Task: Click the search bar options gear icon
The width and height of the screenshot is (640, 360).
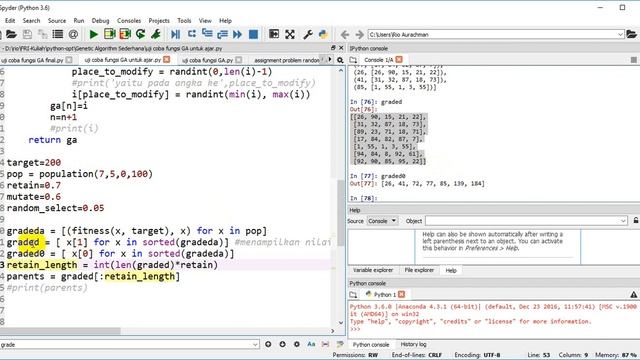Action: pyautogui.click(x=297, y=344)
